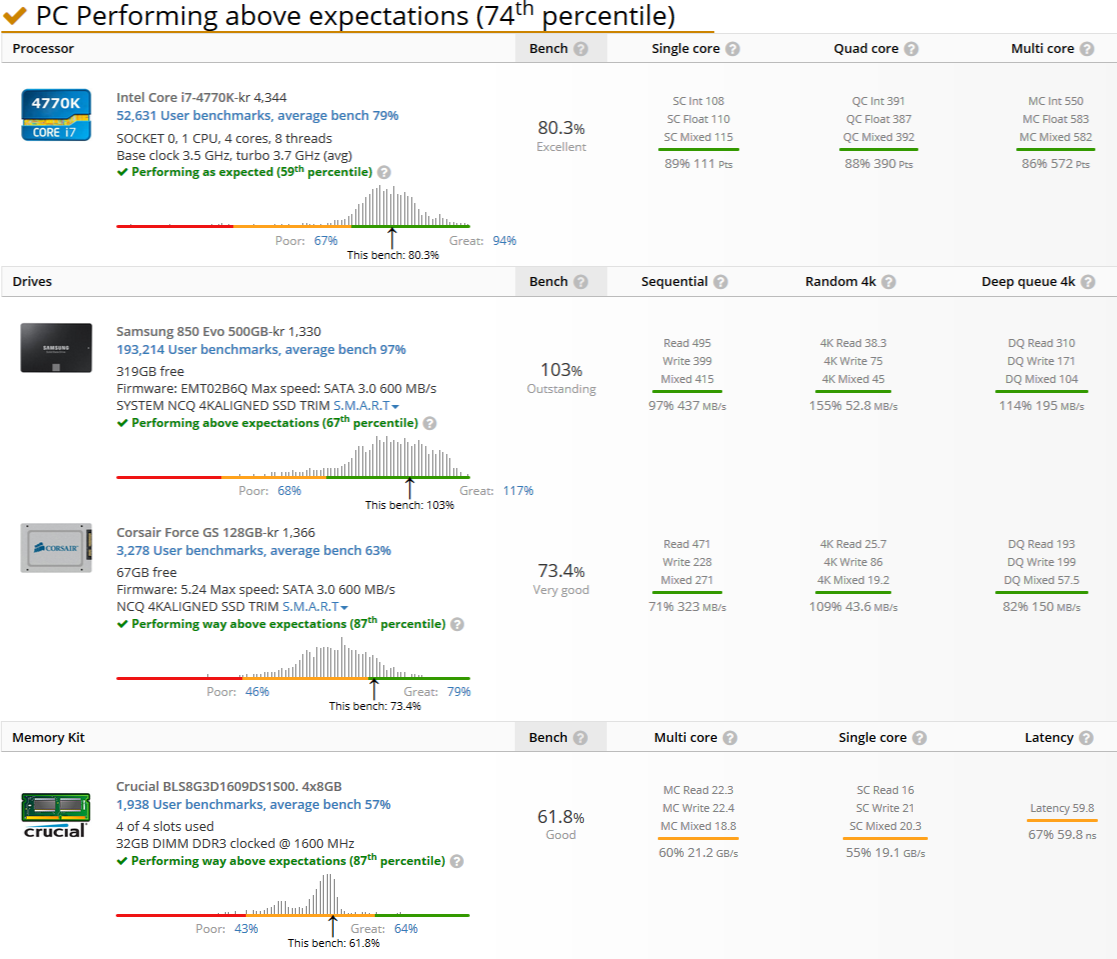The image size is (1117, 959).
Task: Click Corsair '71% 323 MB/s' sequential result
Action: (x=687, y=607)
